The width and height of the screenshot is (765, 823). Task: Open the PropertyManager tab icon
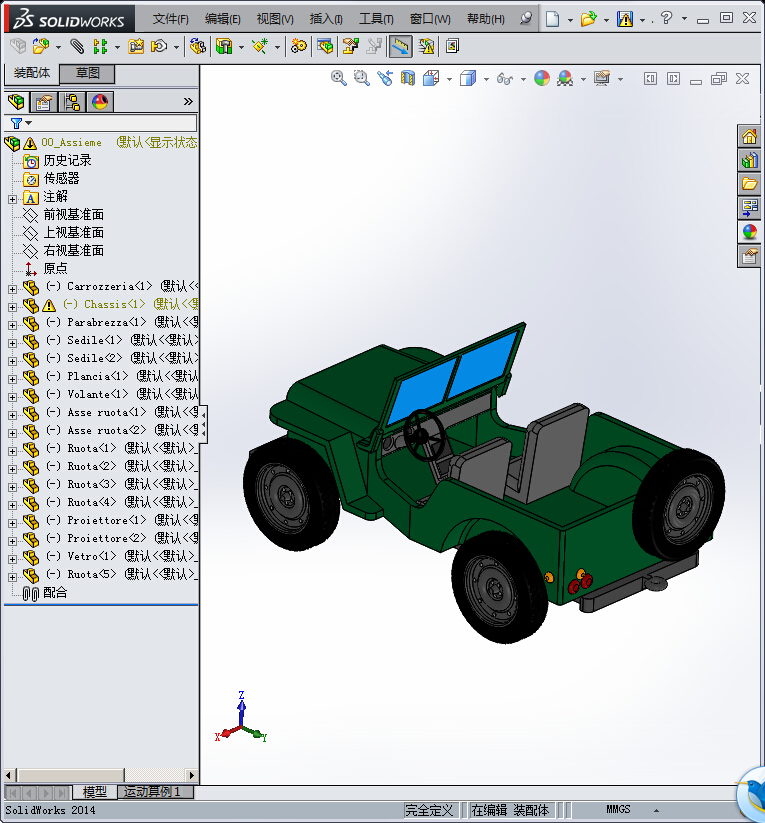click(x=44, y=102)
